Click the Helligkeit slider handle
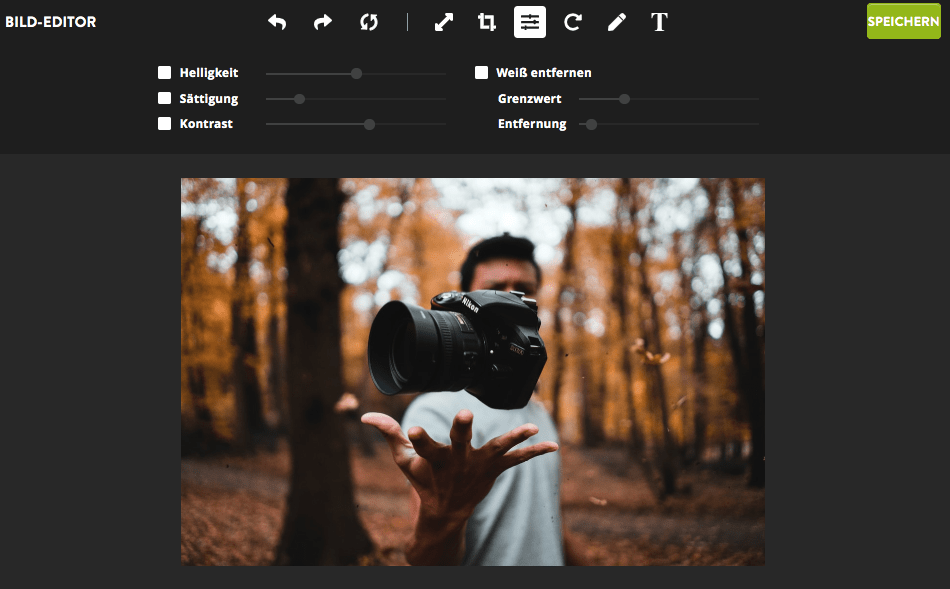 coord(356,73)
